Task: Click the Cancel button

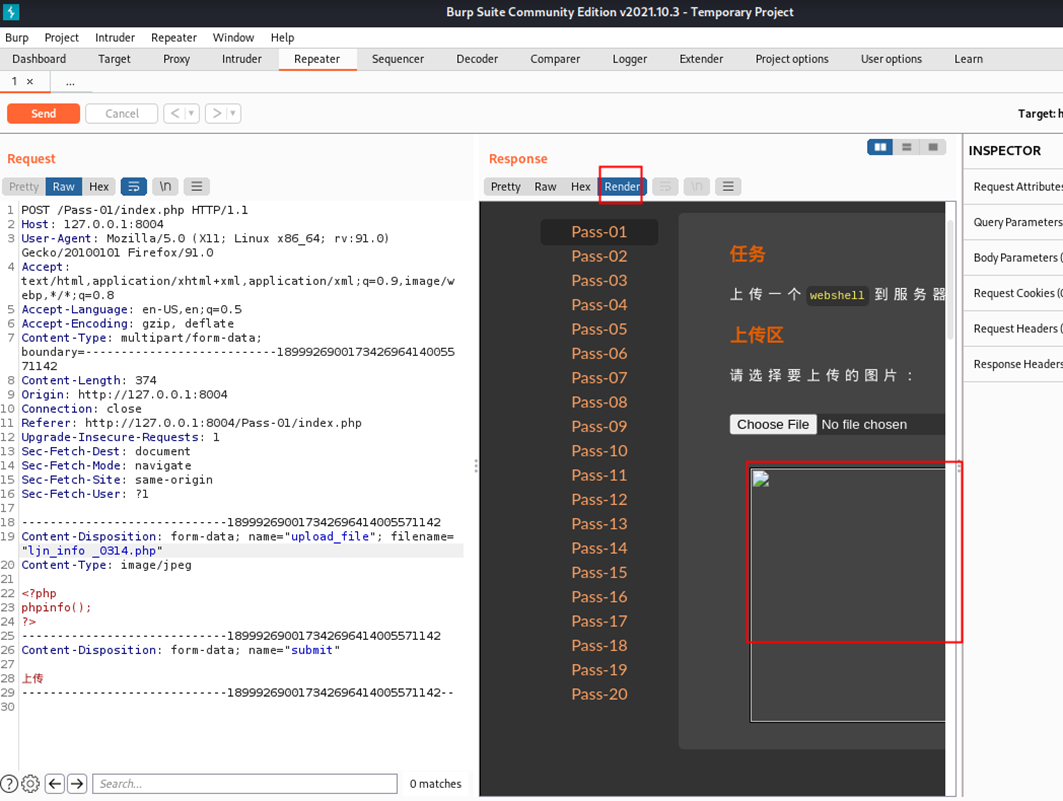Action: coord(122,113)
